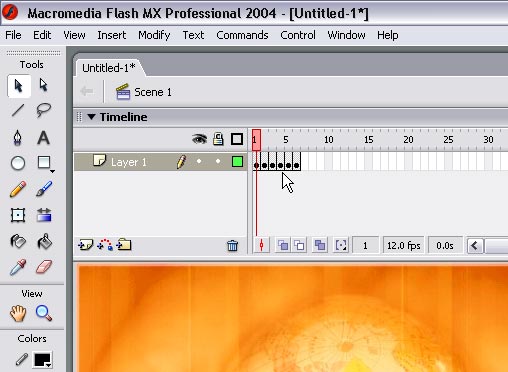Image resolution: width=508 pixels, height=372 pixels.
Task: Select the Eraser tool
Action: point(44,267)
